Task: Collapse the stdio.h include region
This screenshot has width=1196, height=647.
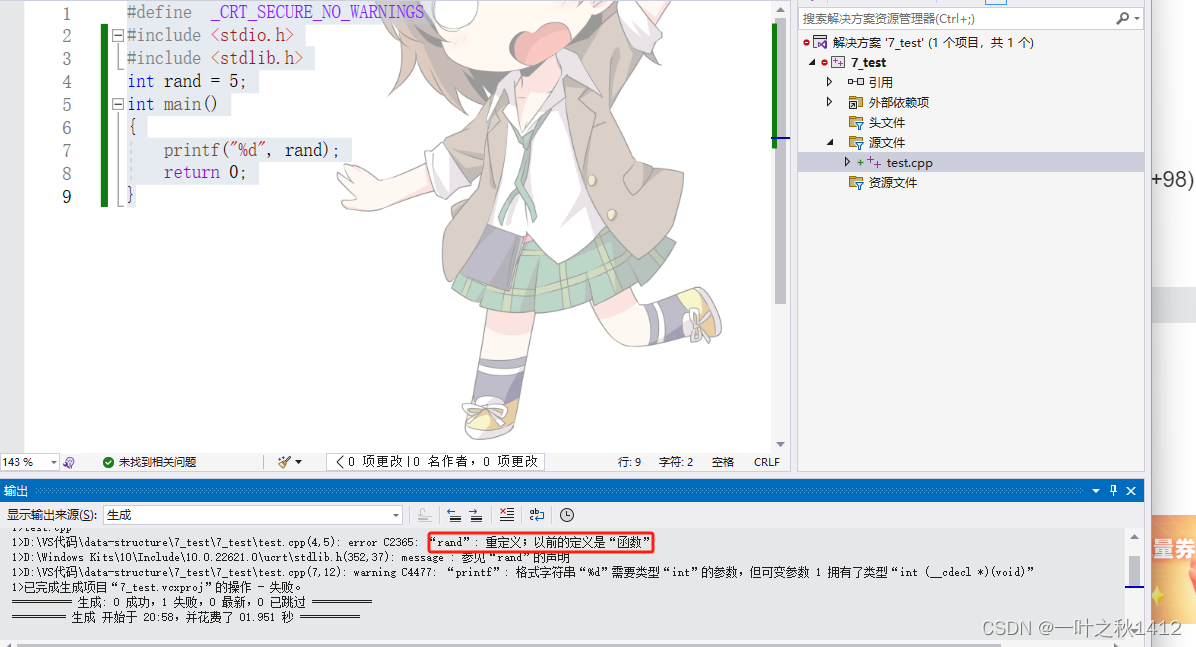Action: pyautogui.click(x=117, y=34)
